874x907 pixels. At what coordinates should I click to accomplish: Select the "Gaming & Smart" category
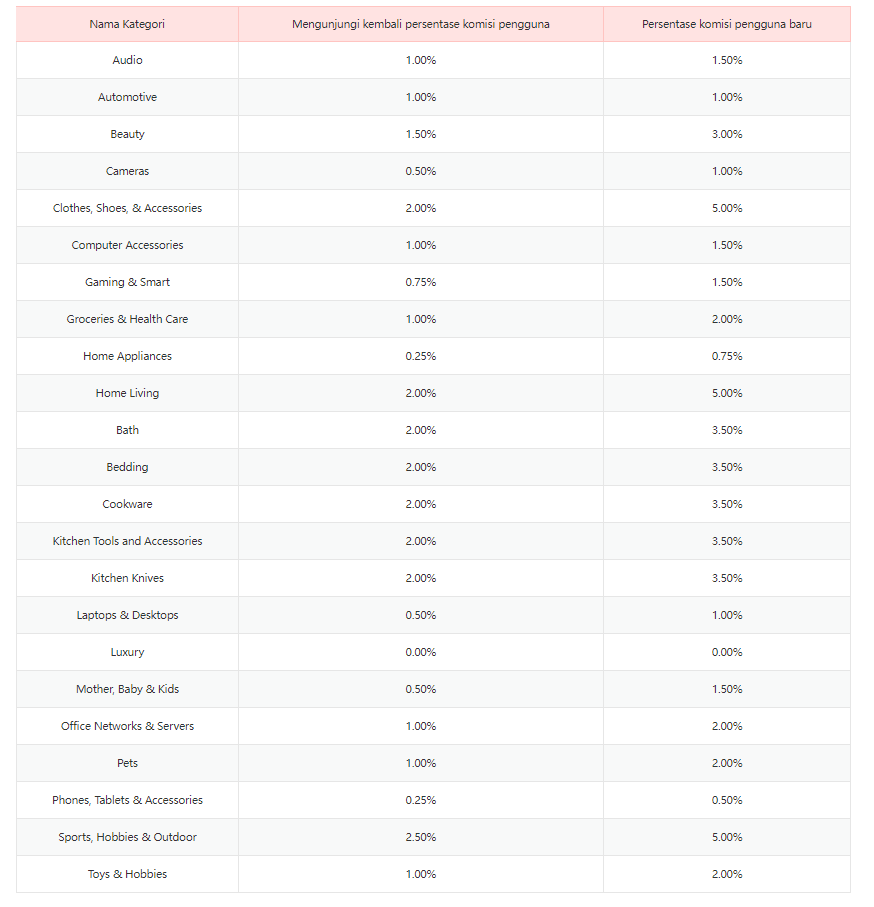click(x=127, y=283)
